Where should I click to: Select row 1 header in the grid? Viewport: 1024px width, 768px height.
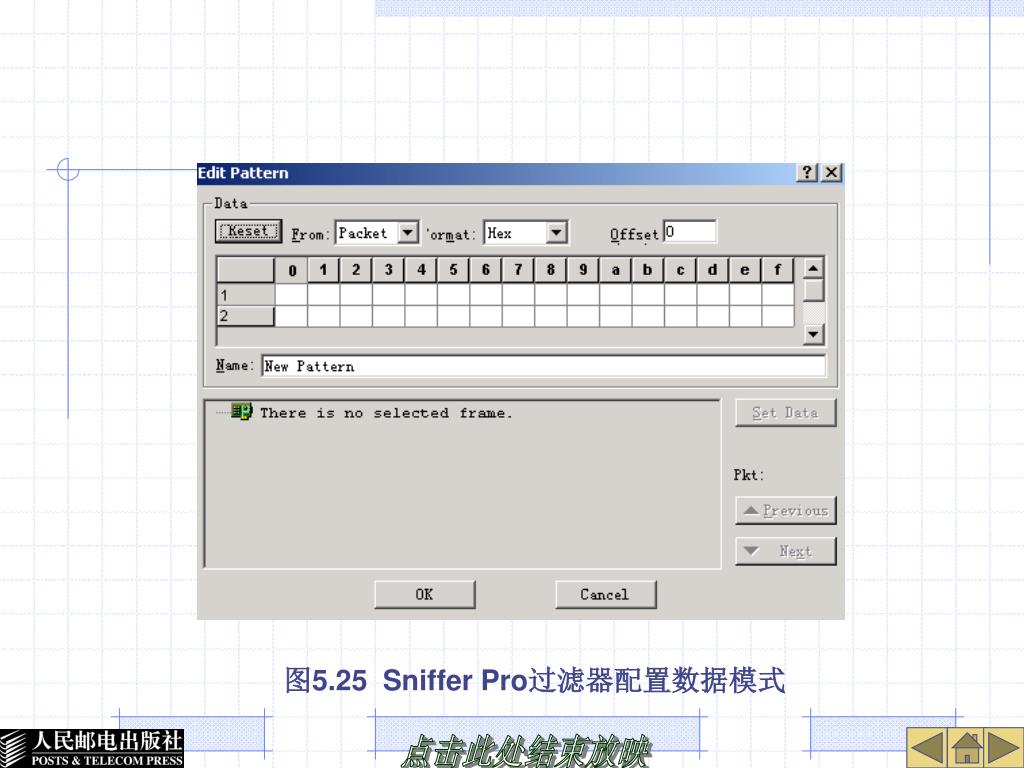[246, 295]
